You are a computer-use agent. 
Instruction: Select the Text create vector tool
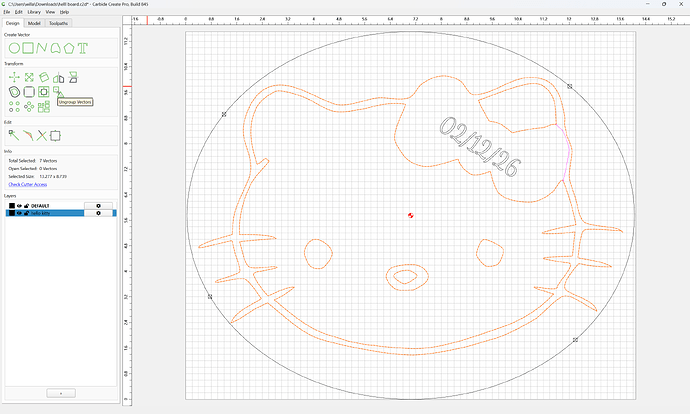[83, 48]
